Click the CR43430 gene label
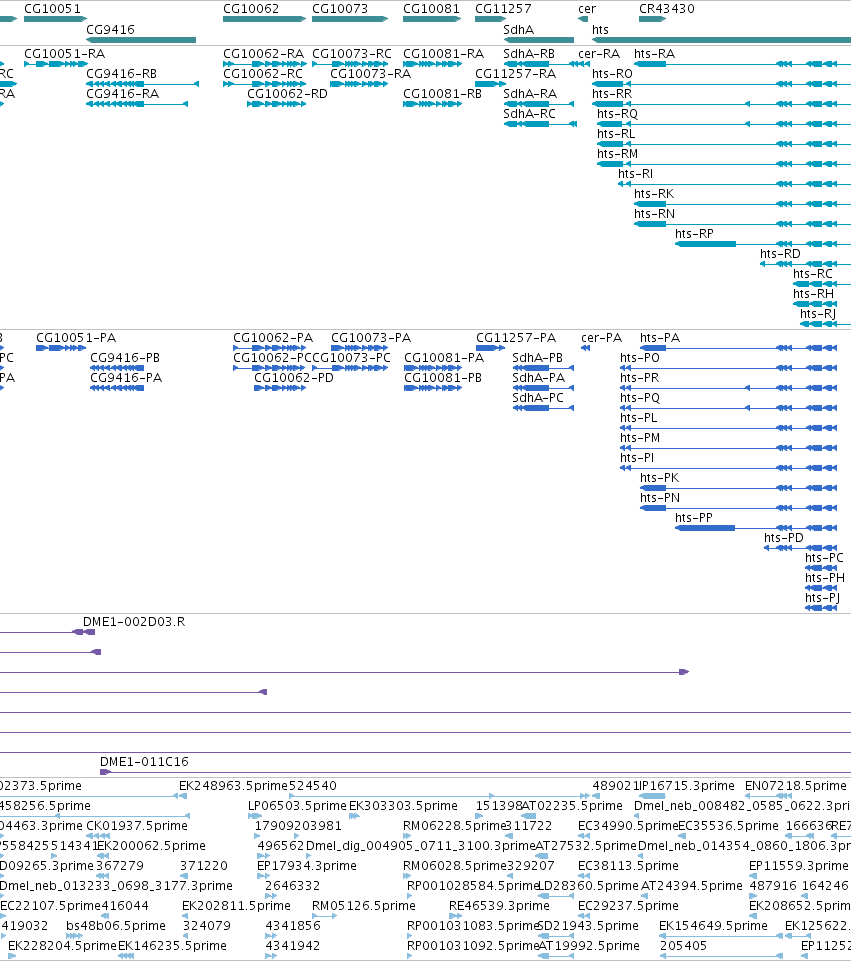 (667, 9)
